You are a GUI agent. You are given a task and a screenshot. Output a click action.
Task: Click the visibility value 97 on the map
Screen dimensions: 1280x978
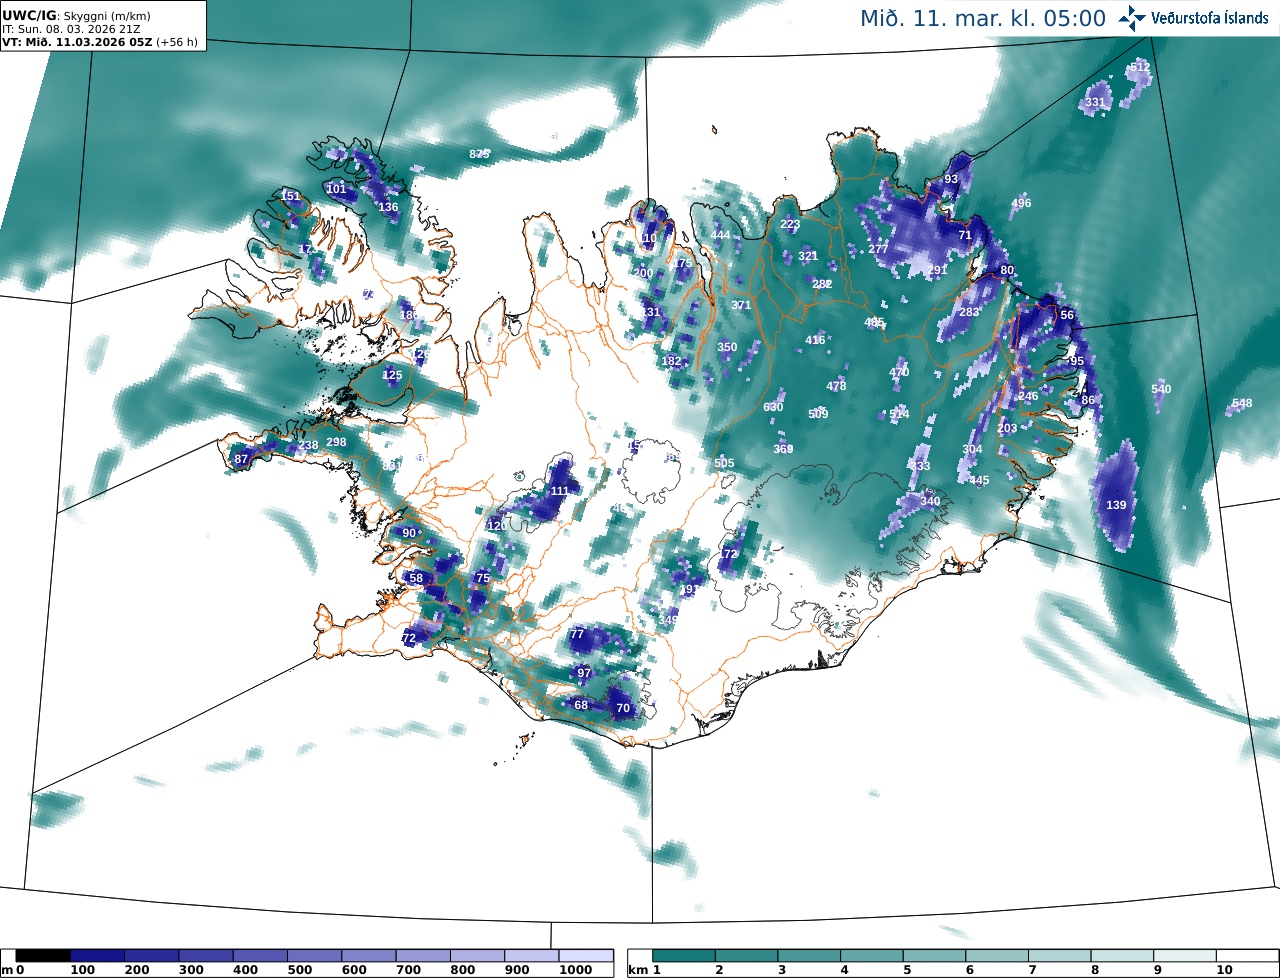(x=584, y=673)
